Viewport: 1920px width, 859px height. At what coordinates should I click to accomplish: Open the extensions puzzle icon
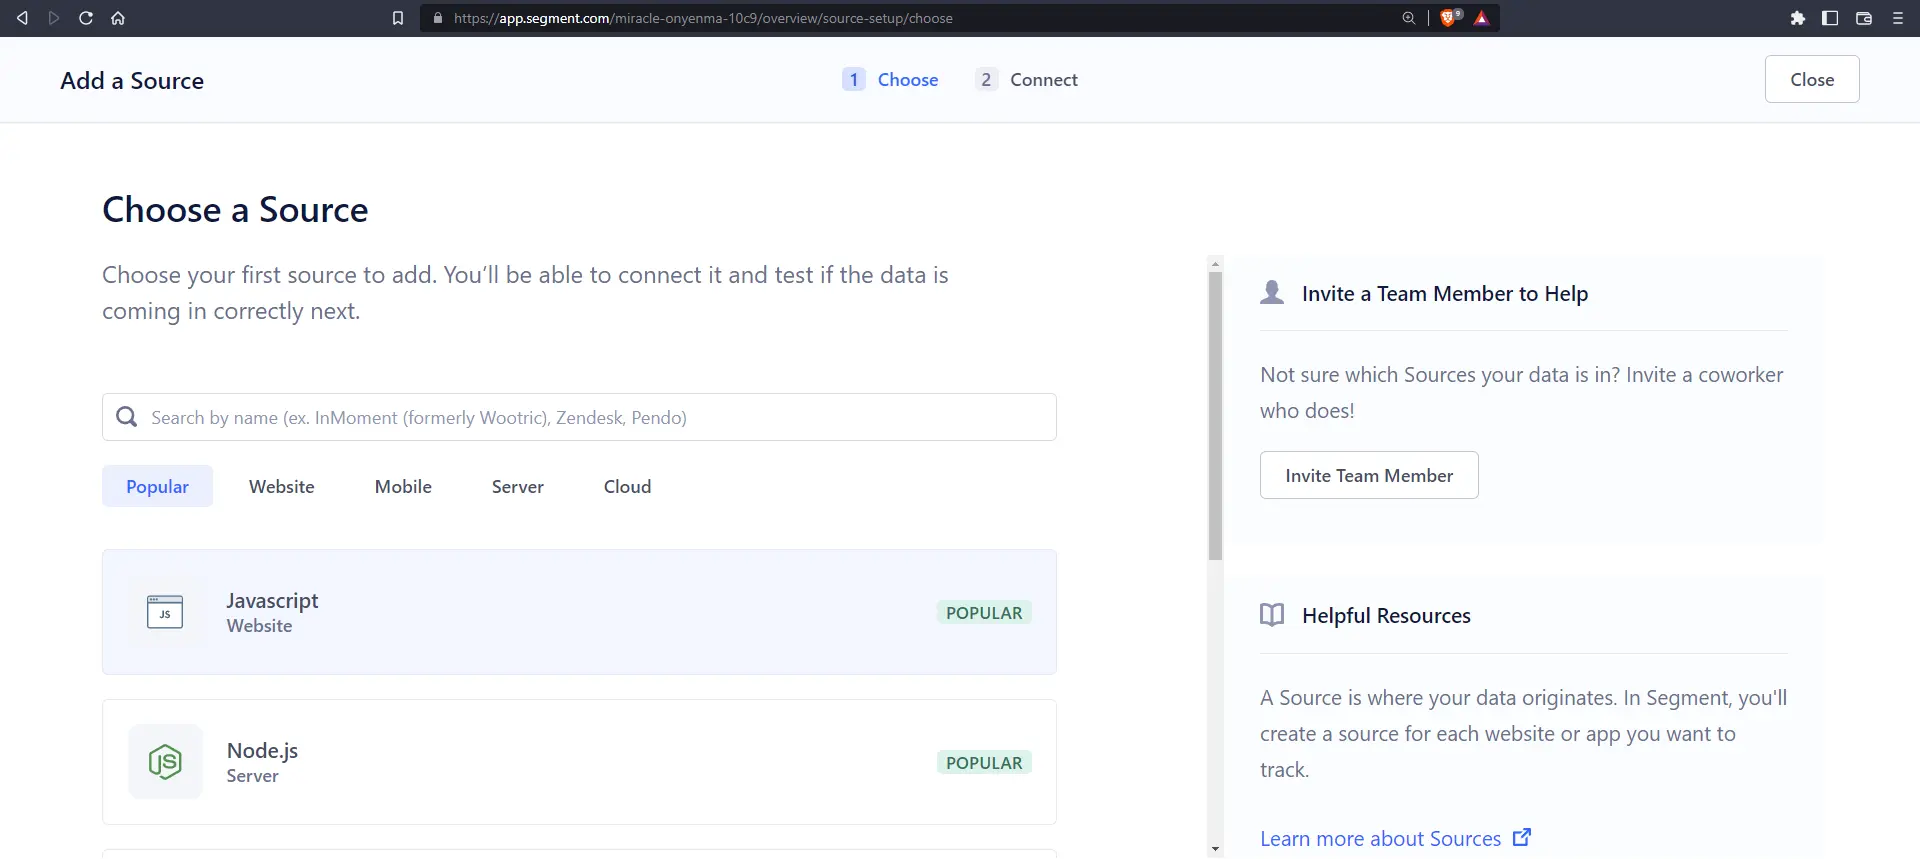click(1798, 18)
